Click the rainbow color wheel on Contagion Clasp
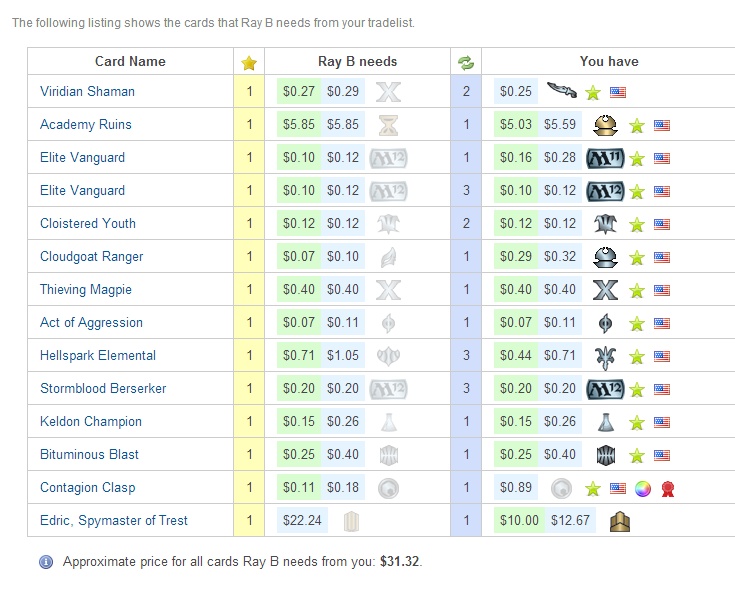 [x=643, y=489]
